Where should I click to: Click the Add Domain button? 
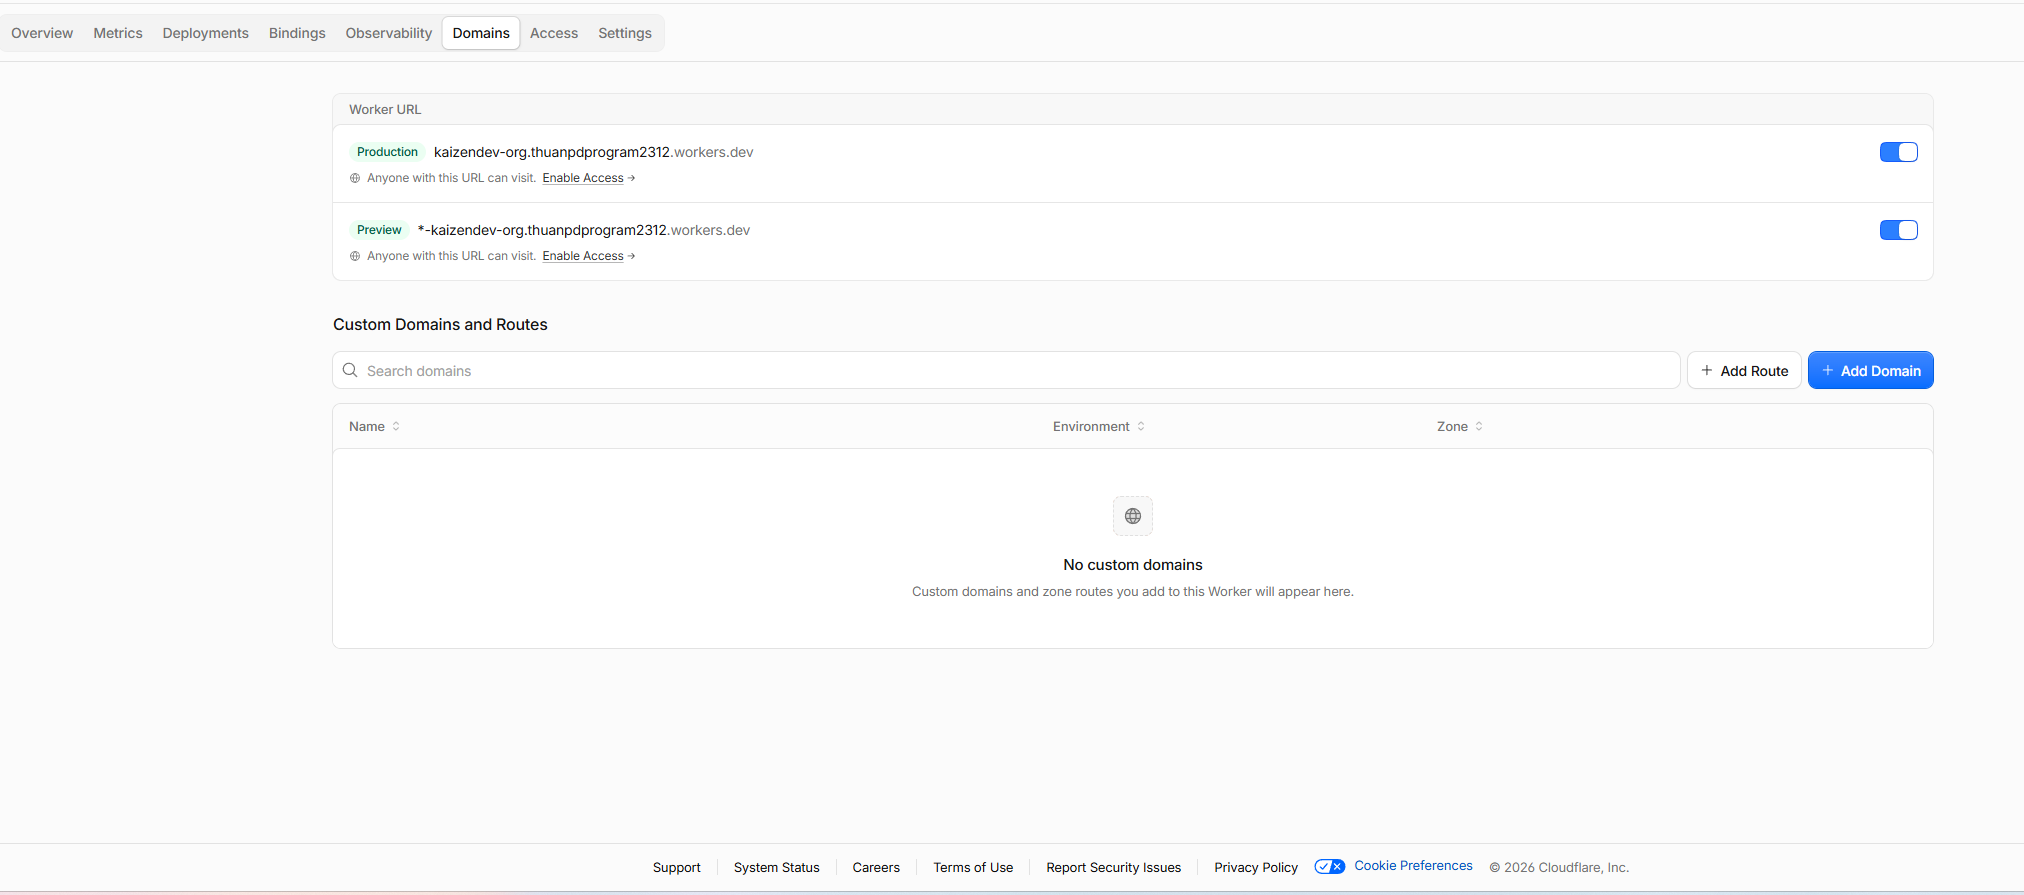[1870, 370]
